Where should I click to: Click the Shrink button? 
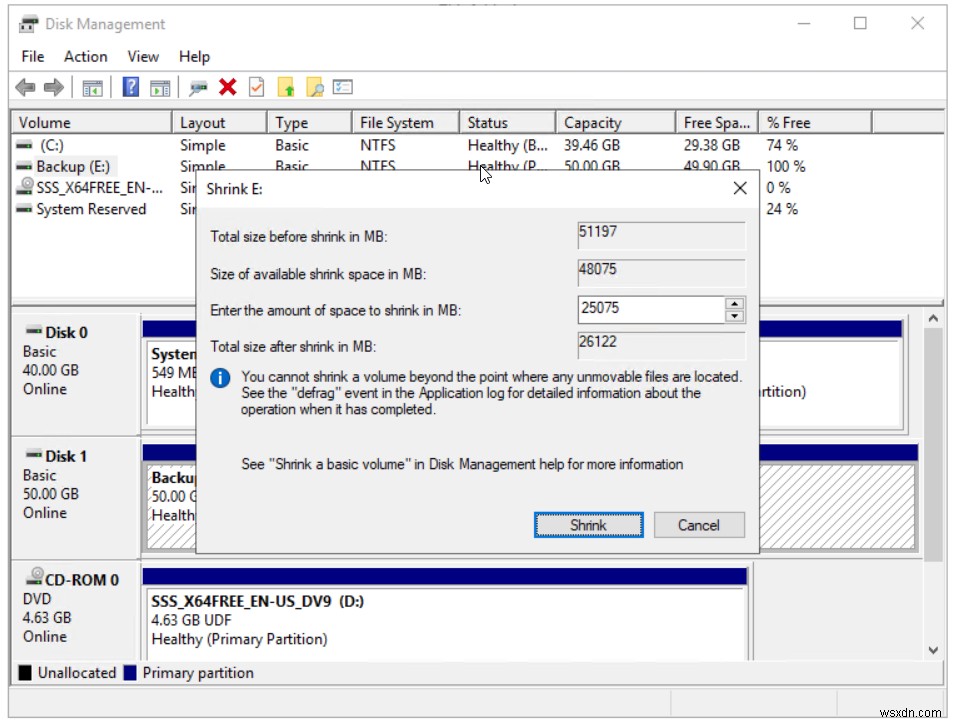[x=588, y=525]
